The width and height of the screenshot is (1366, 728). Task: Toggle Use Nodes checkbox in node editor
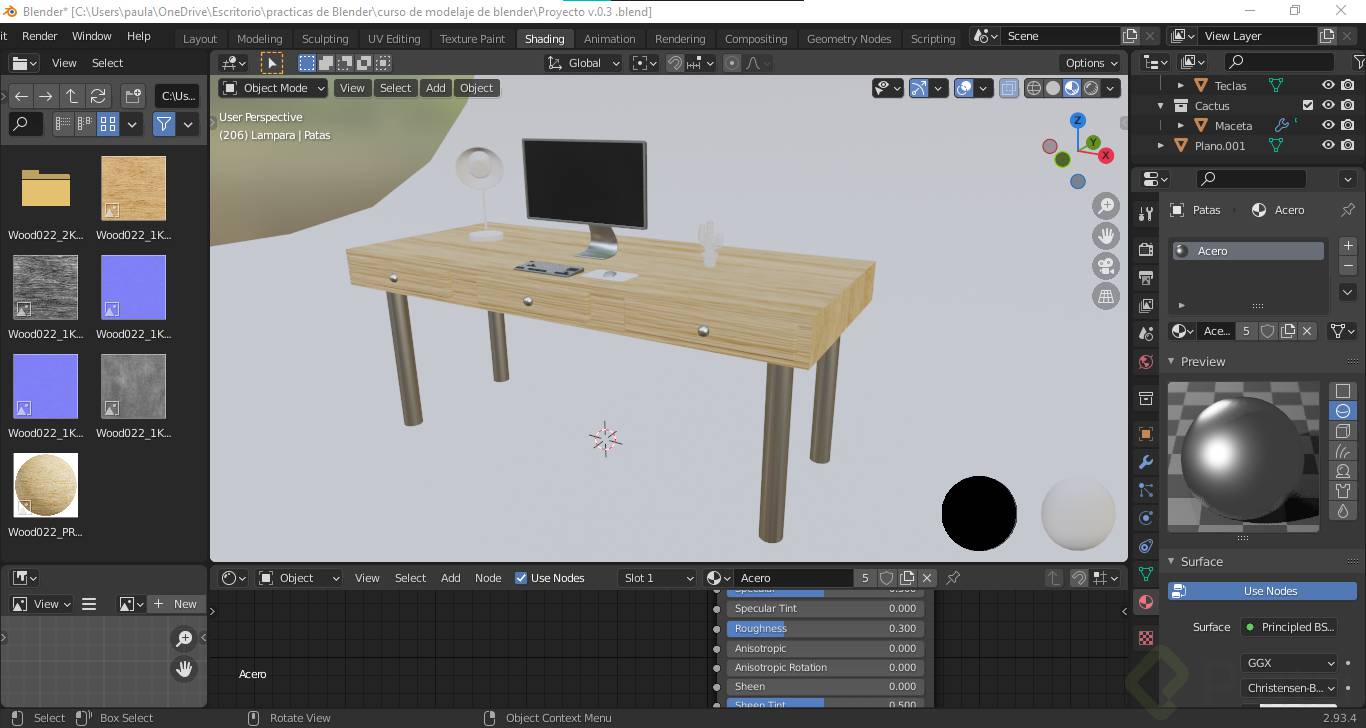(x=521, y=578)
